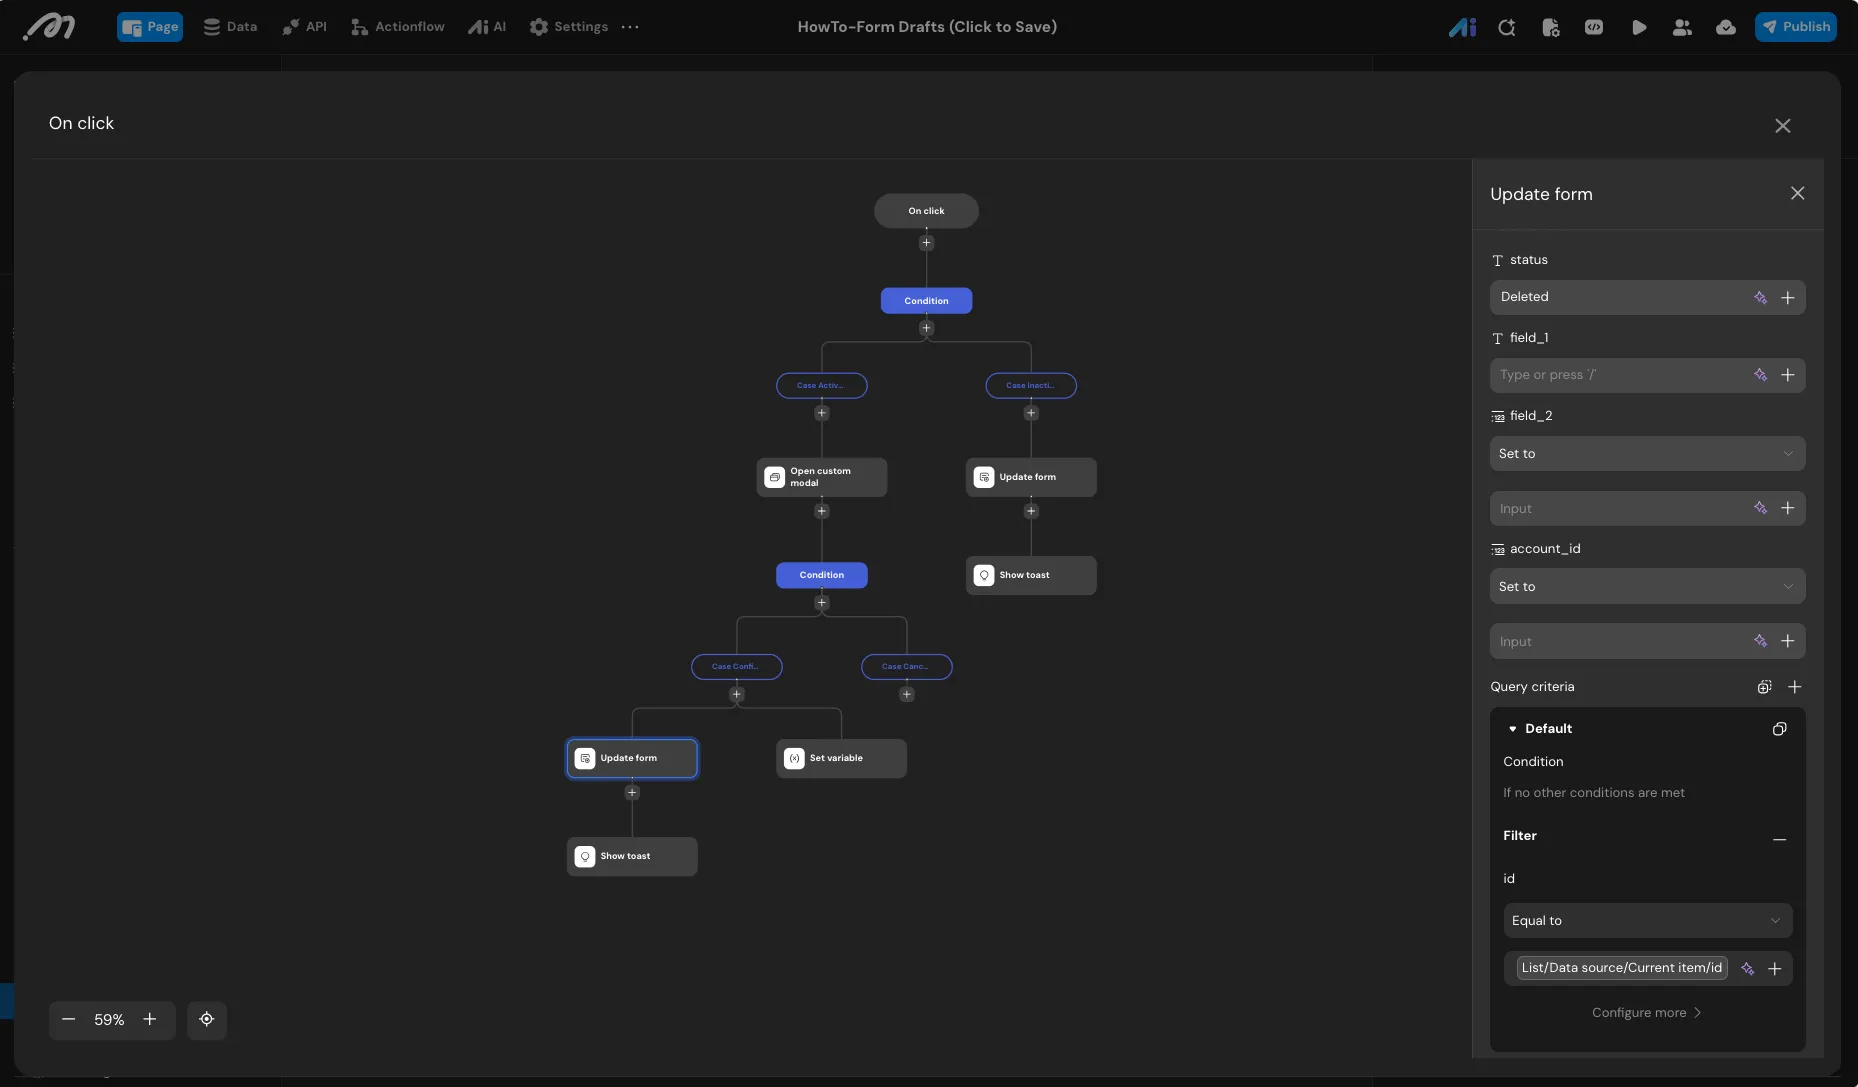Expand Configure more options
The height and width of the screenshot is (1087, 1858).
1647,1013
